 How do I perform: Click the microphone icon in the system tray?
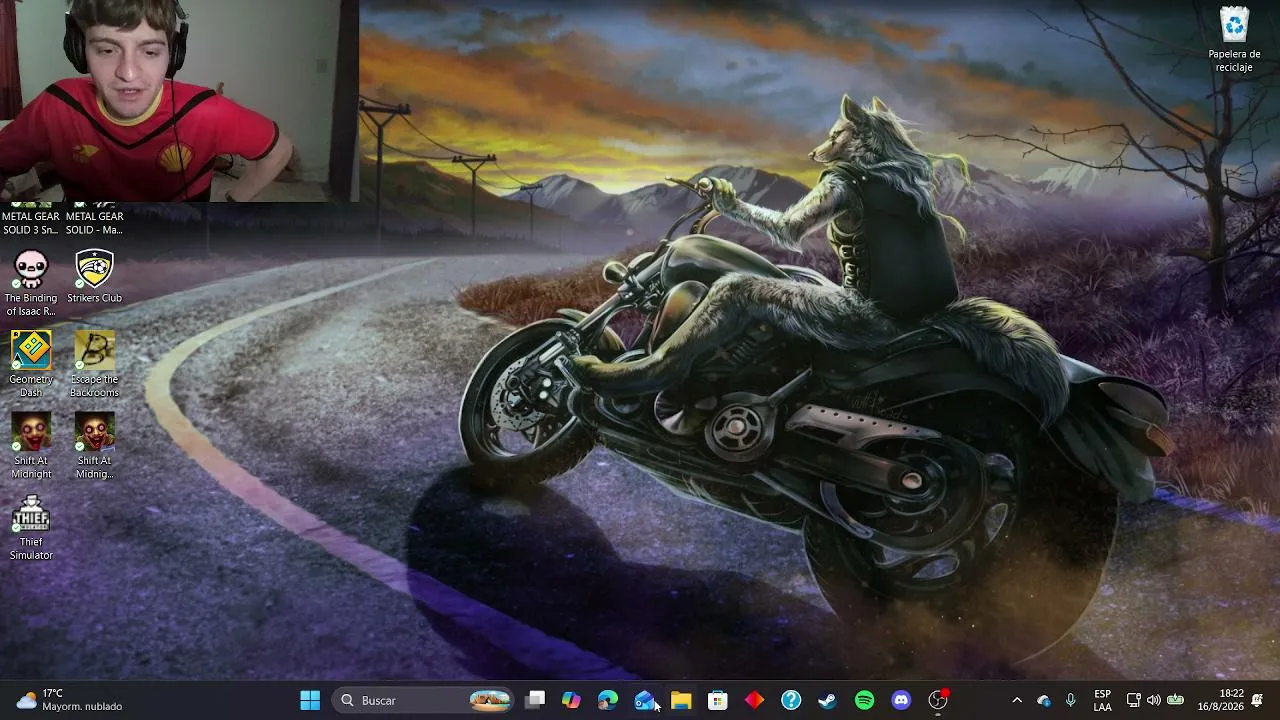(1070, 700)
